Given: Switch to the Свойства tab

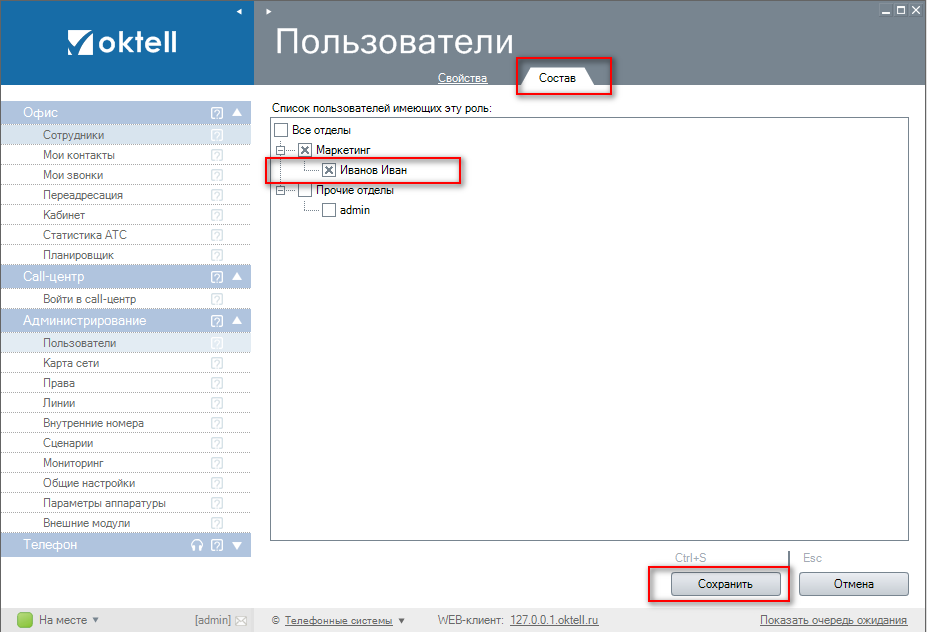Looking at the screenshot, I should (x=462, y=78).
